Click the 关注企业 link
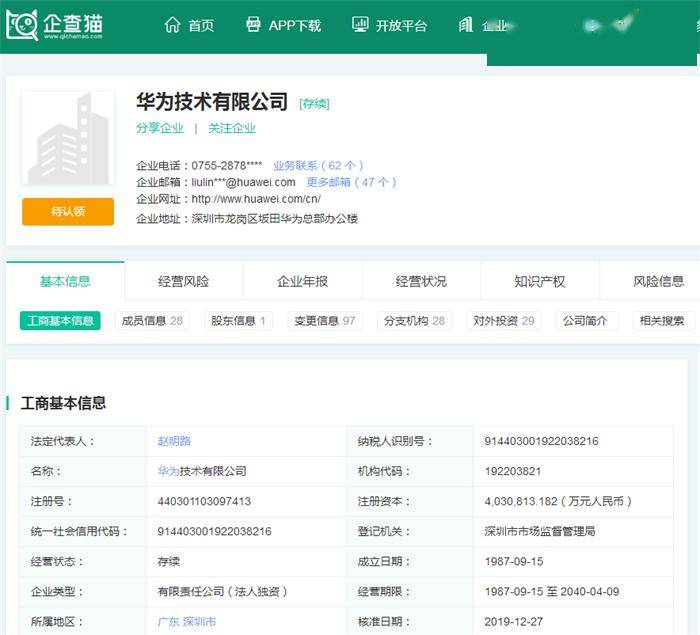The image size is (700, 635). (x=232, y=128)
